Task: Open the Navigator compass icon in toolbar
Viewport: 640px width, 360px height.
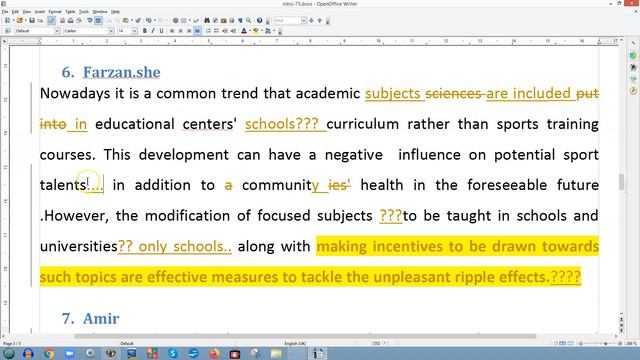Action: 215,20
